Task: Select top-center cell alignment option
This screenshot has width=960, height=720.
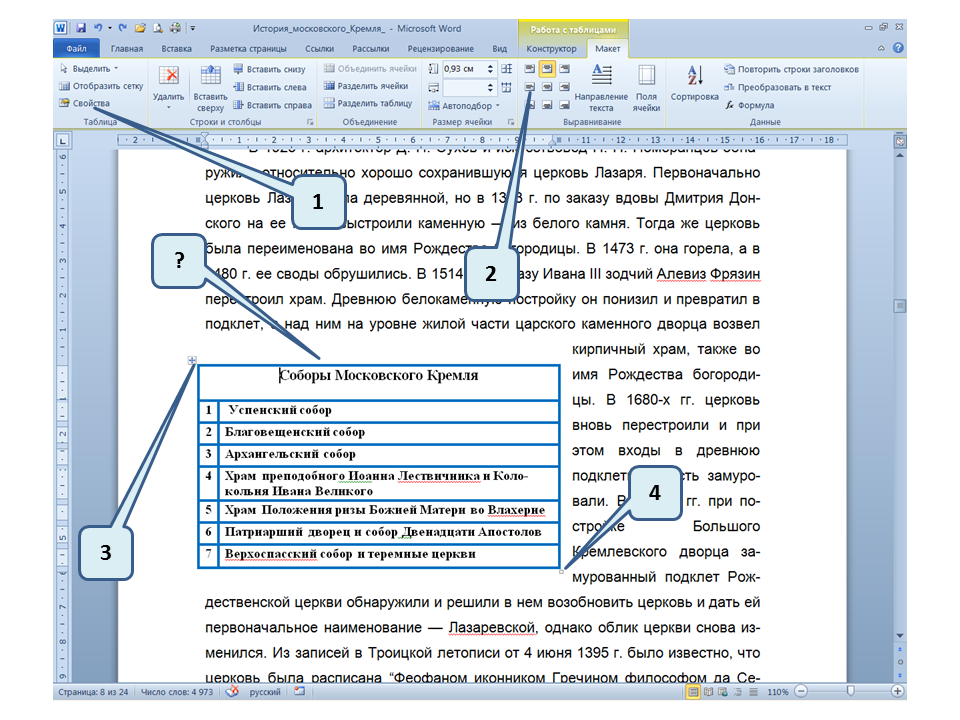Action: (547, 69)
